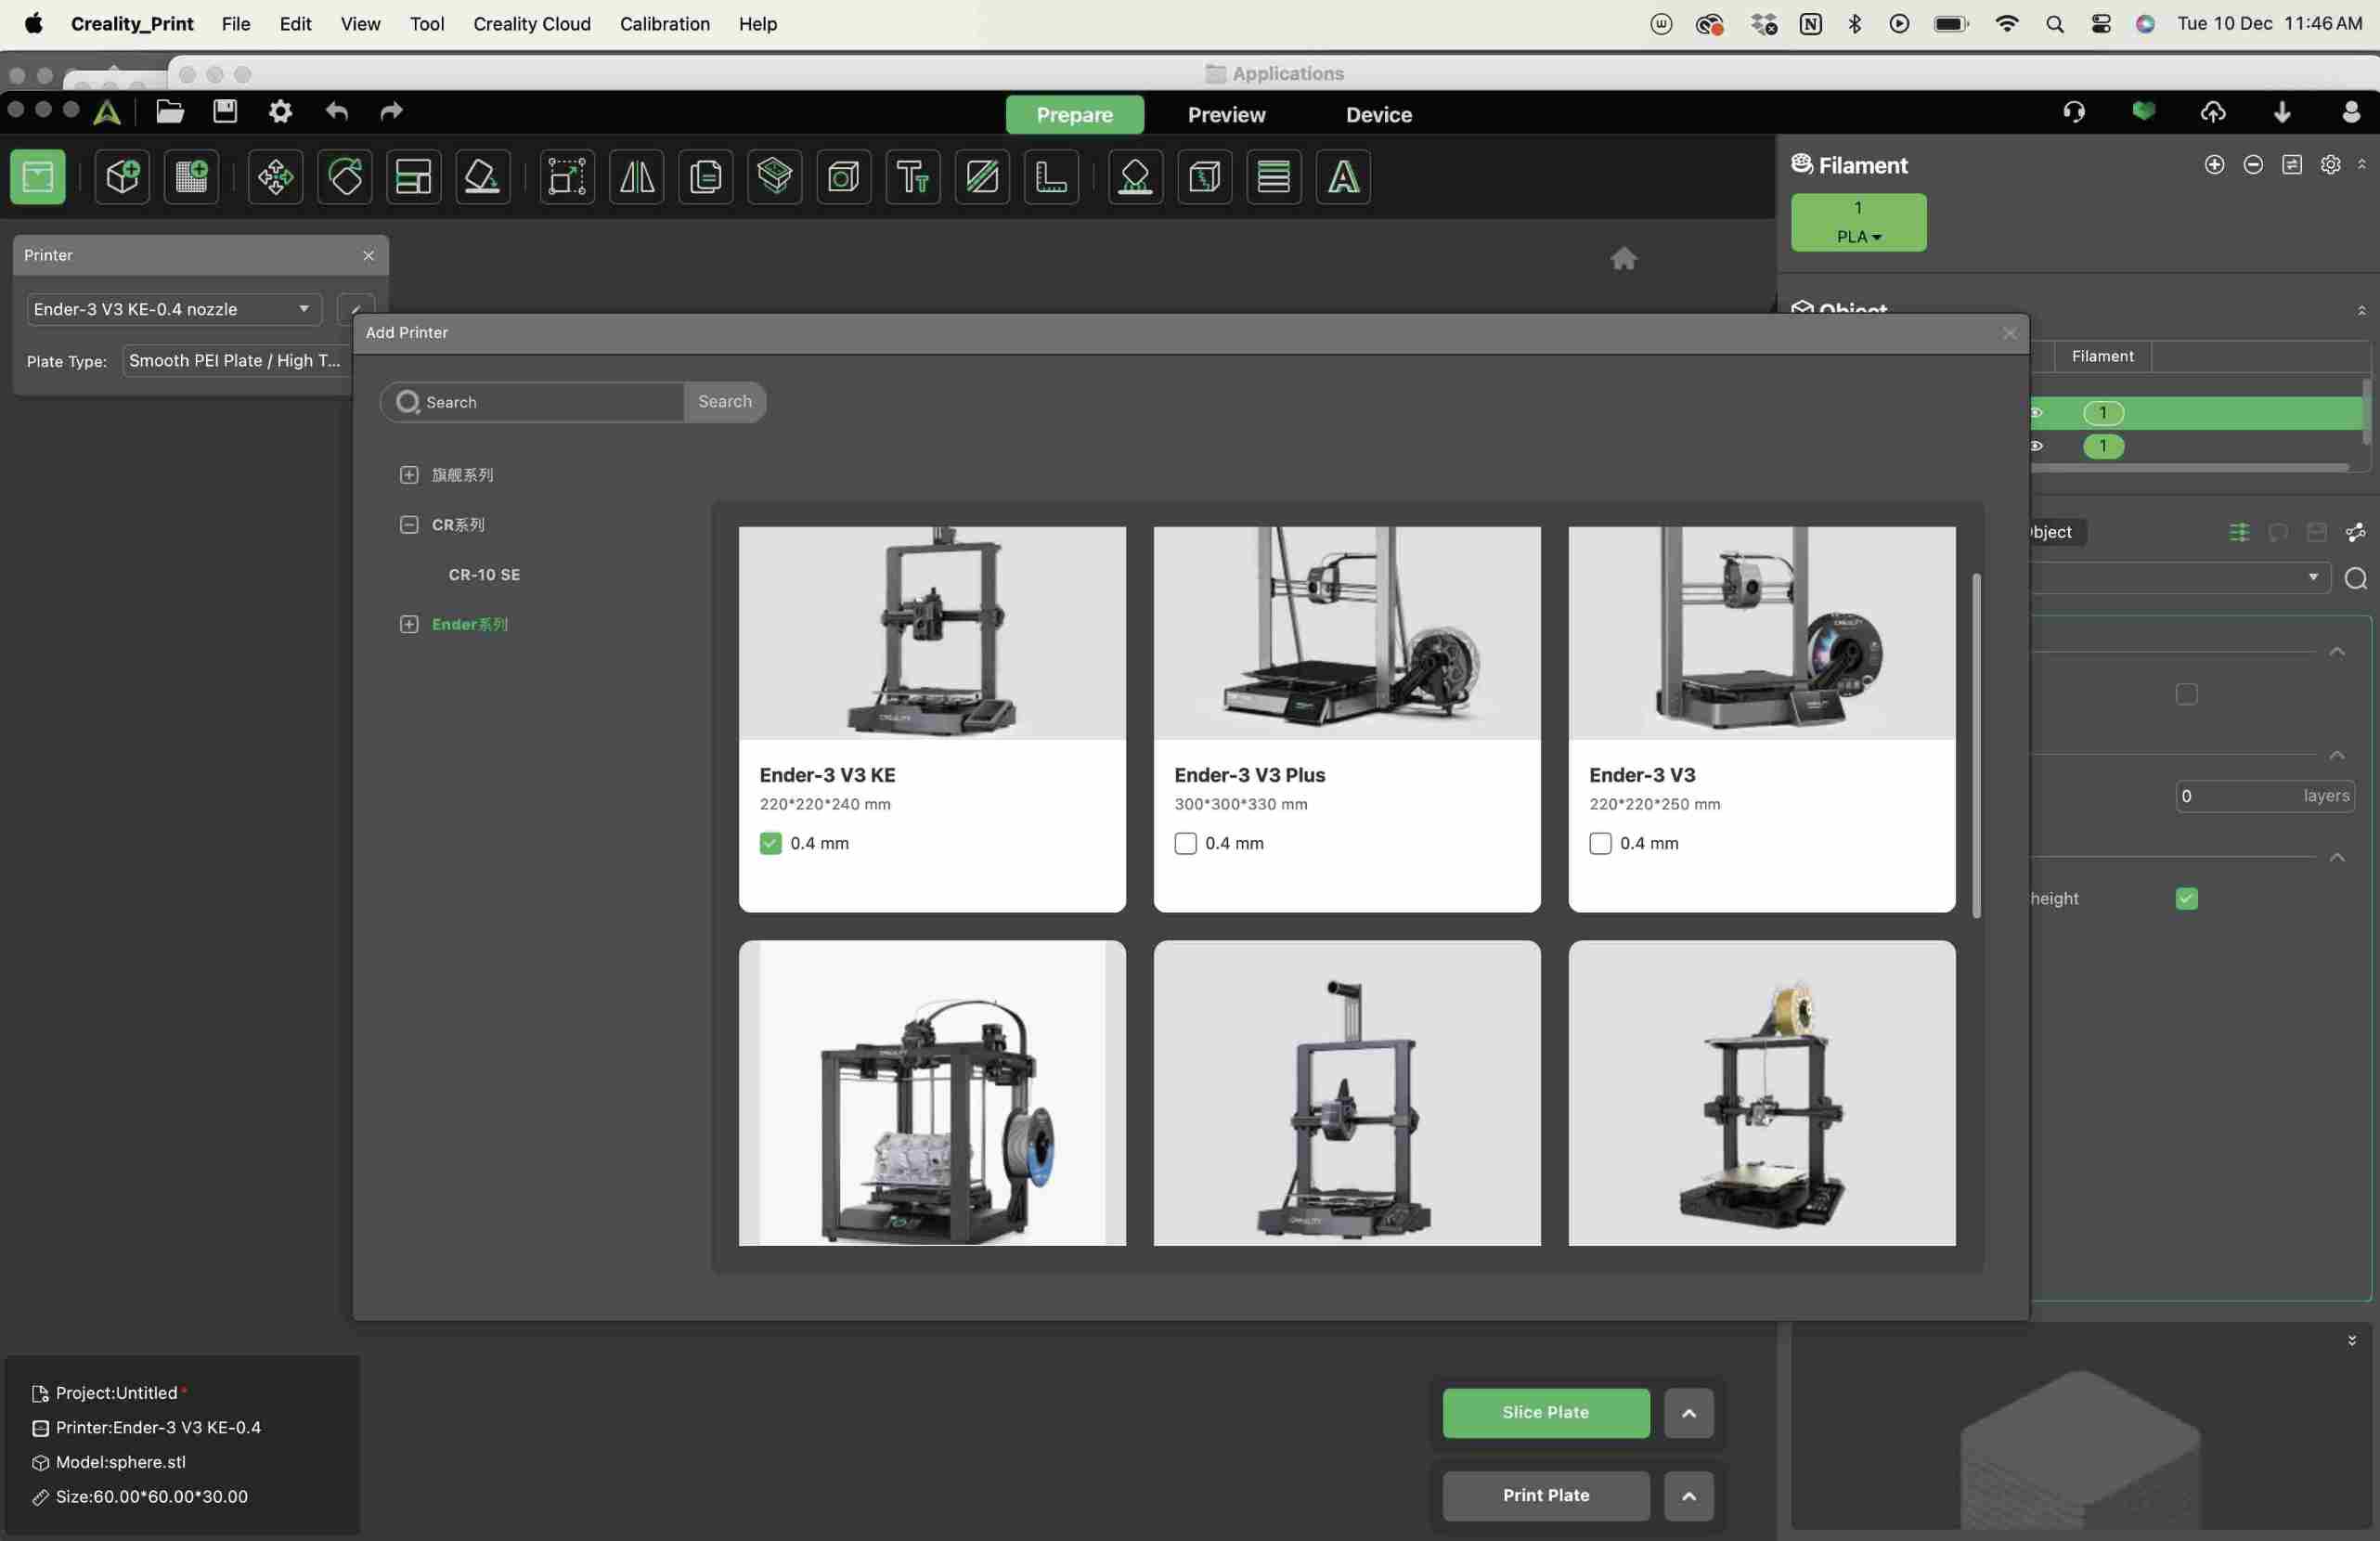Viewport: 2380px width, 1541px height.
Task: Toggle visibility eye on the second object row
Action: [2036, 446]
